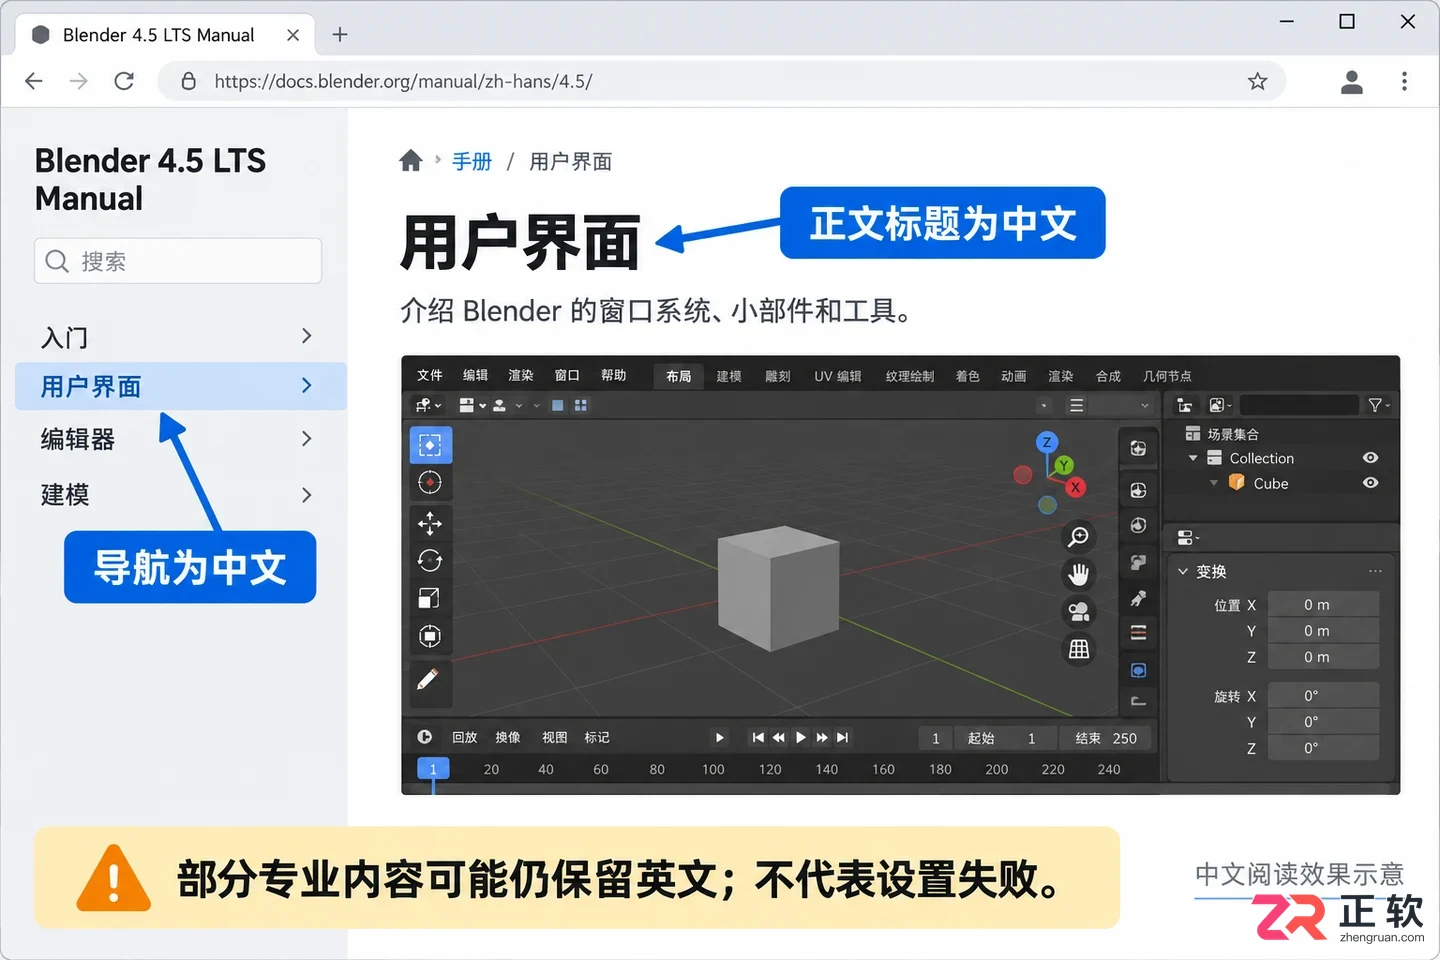
Task: Click the browser address bar URL
Action: pyautogui.click(x=403, y=81)
